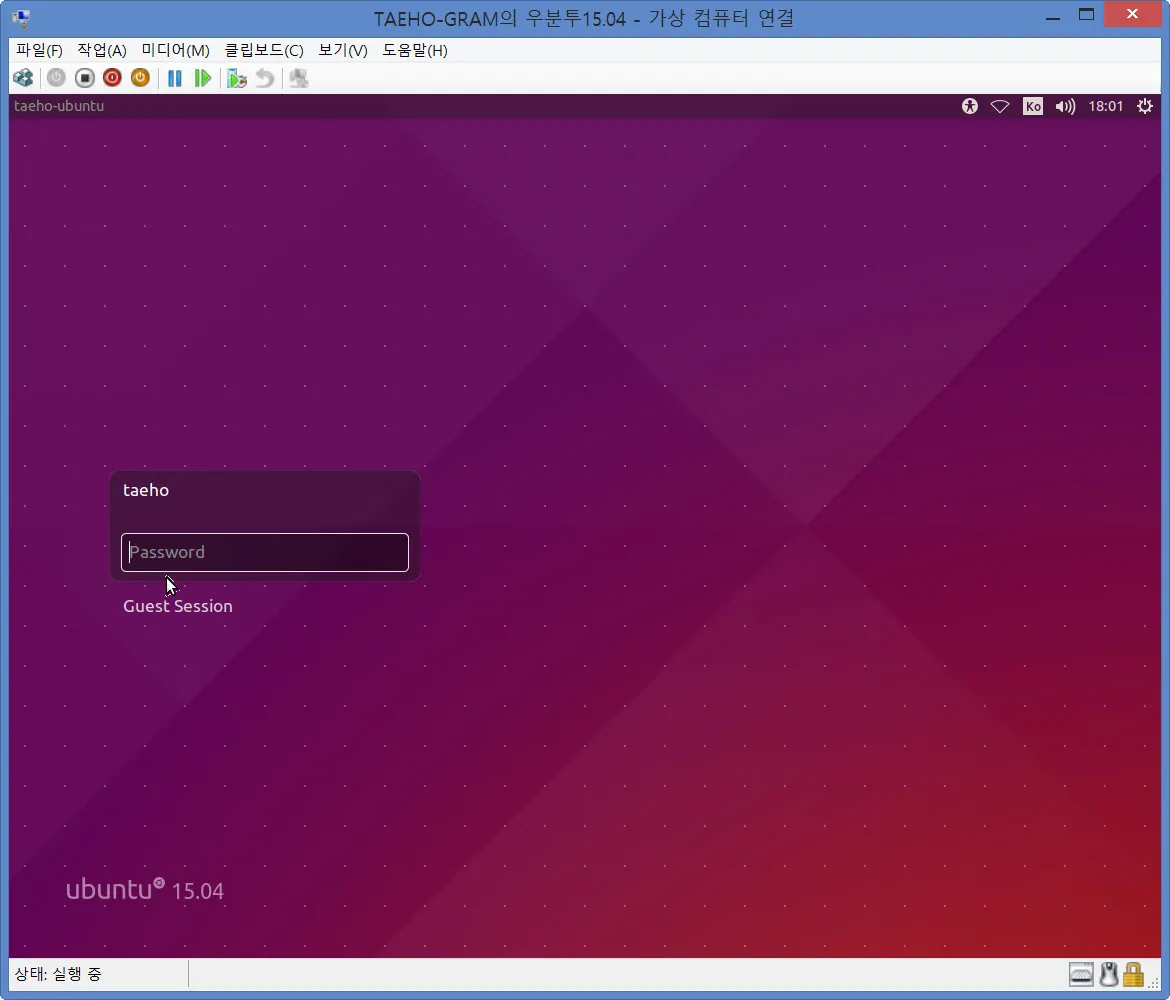Reset the VM with the green play icon
This screenshot has width=1170, height=1000.
(x=202, y=78)
